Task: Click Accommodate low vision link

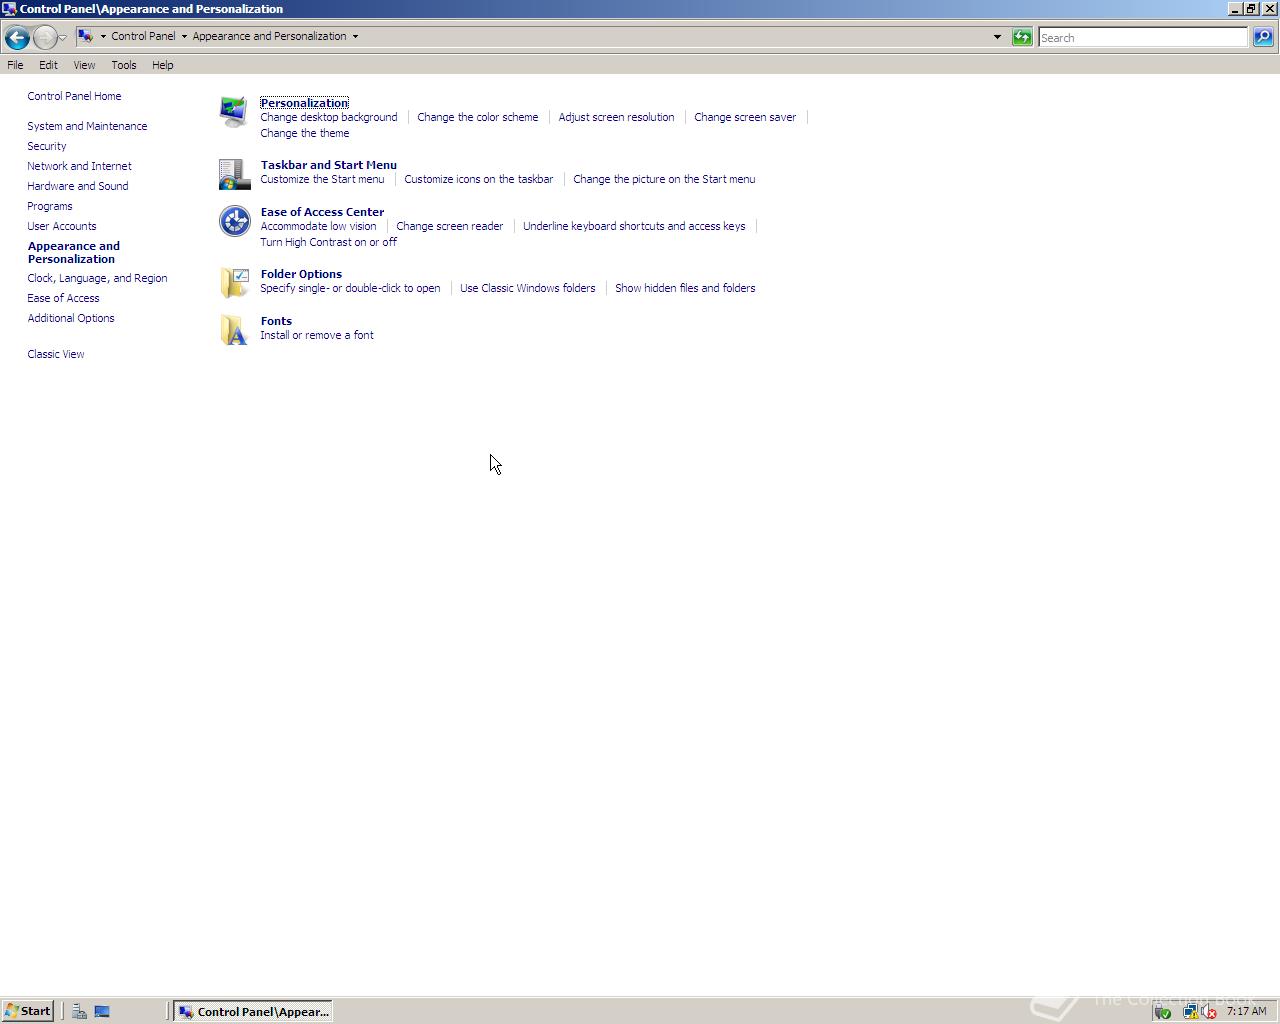Action: [x=318, y=226]
